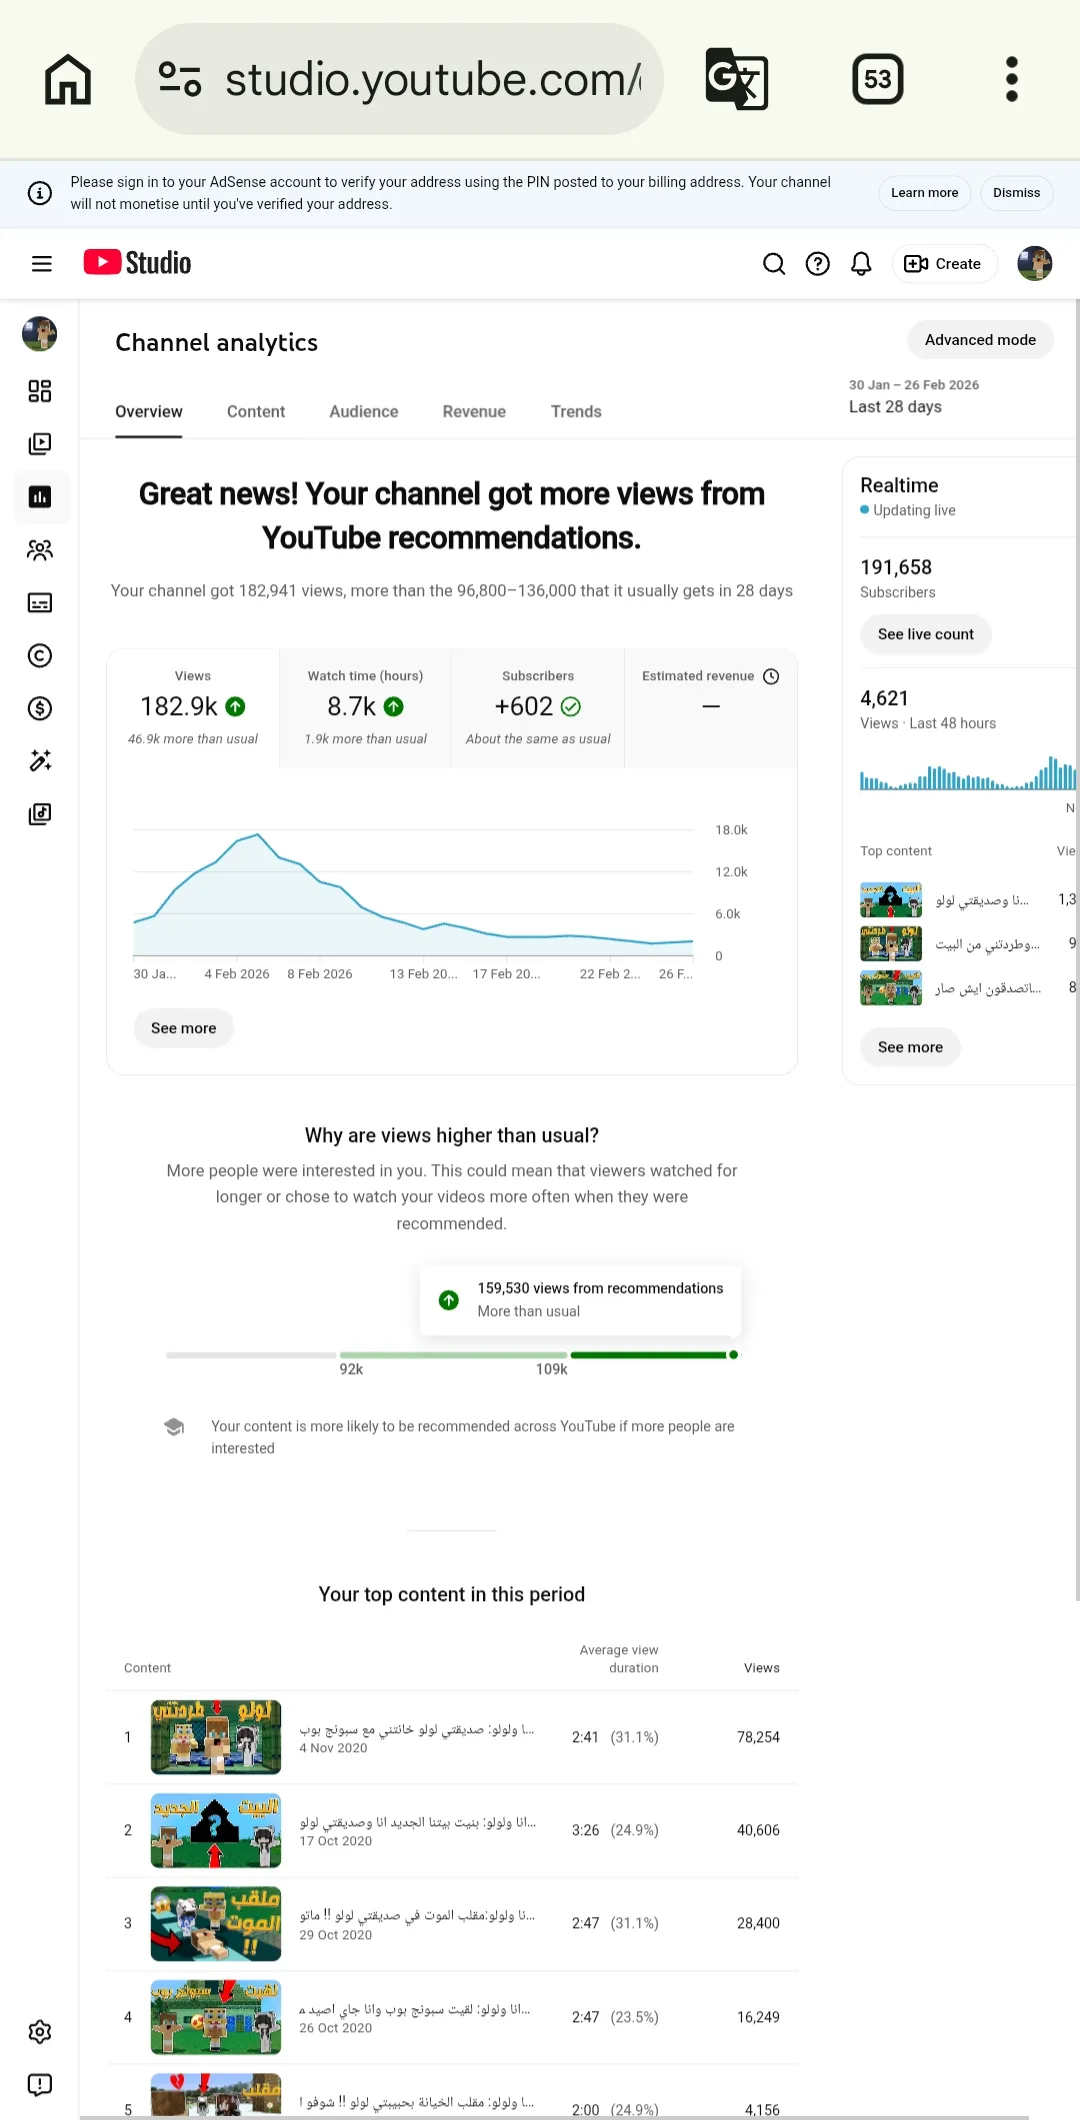The width and height of the screenshot is (1080, 2120).
Task: Open the Community people icon in sidebar
Action: pyautogui.click(x=40, y=550)
